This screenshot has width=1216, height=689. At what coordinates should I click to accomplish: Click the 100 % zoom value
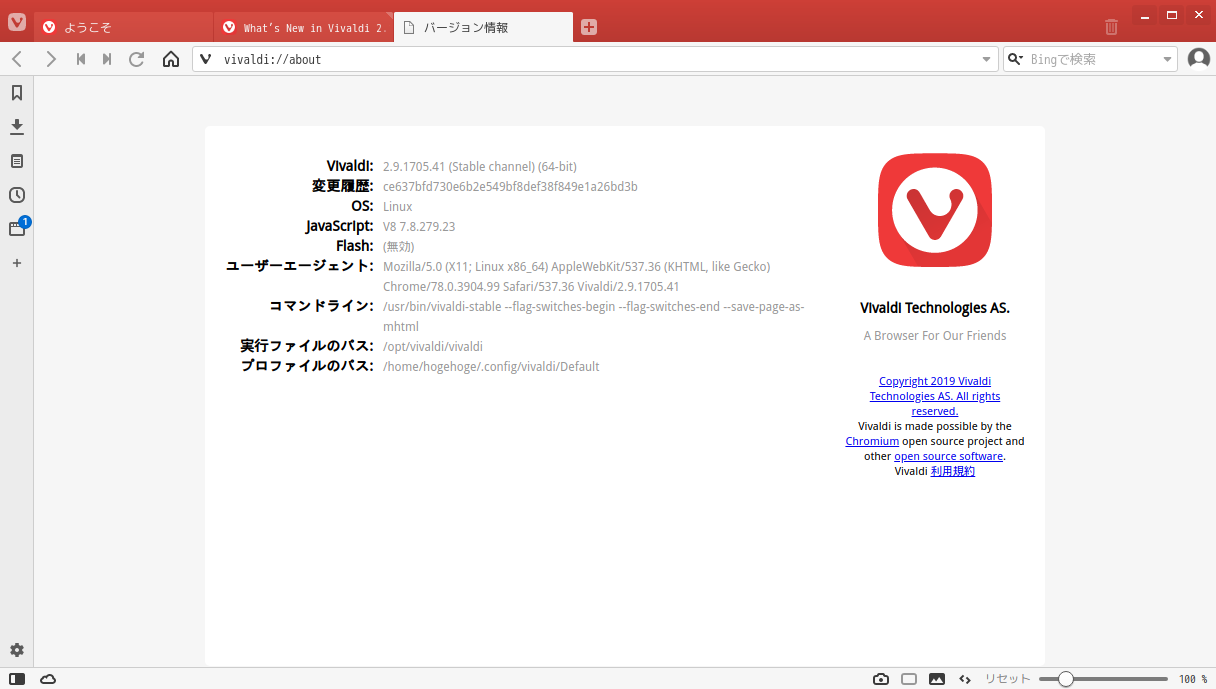pos(1193,679)
